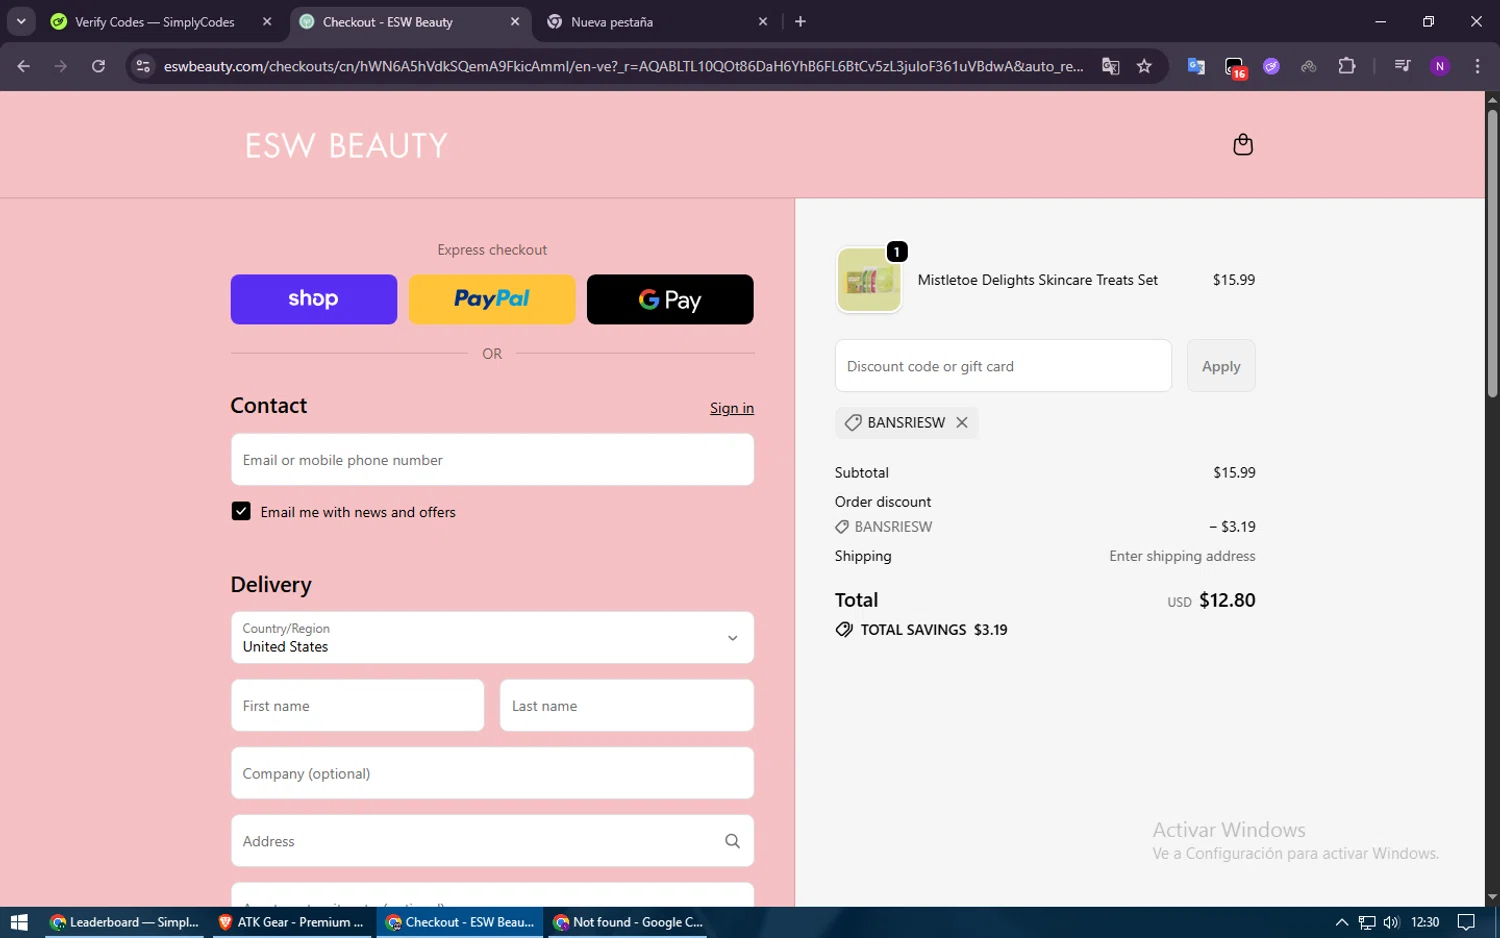Click the Enter shipping address text
Viewport: 1500px width, 938px height.
click(x=1182, y=556)
